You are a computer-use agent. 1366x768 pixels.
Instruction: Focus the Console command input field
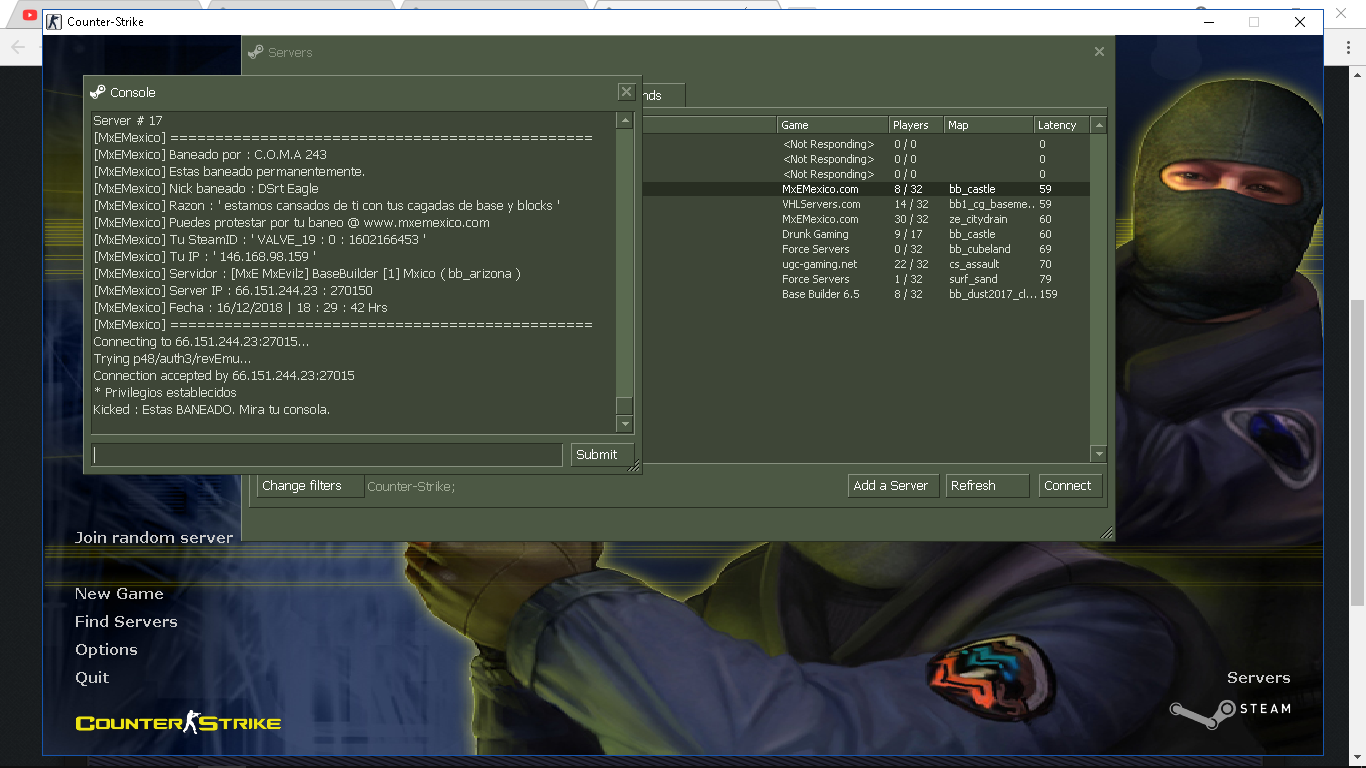point(327,454)
